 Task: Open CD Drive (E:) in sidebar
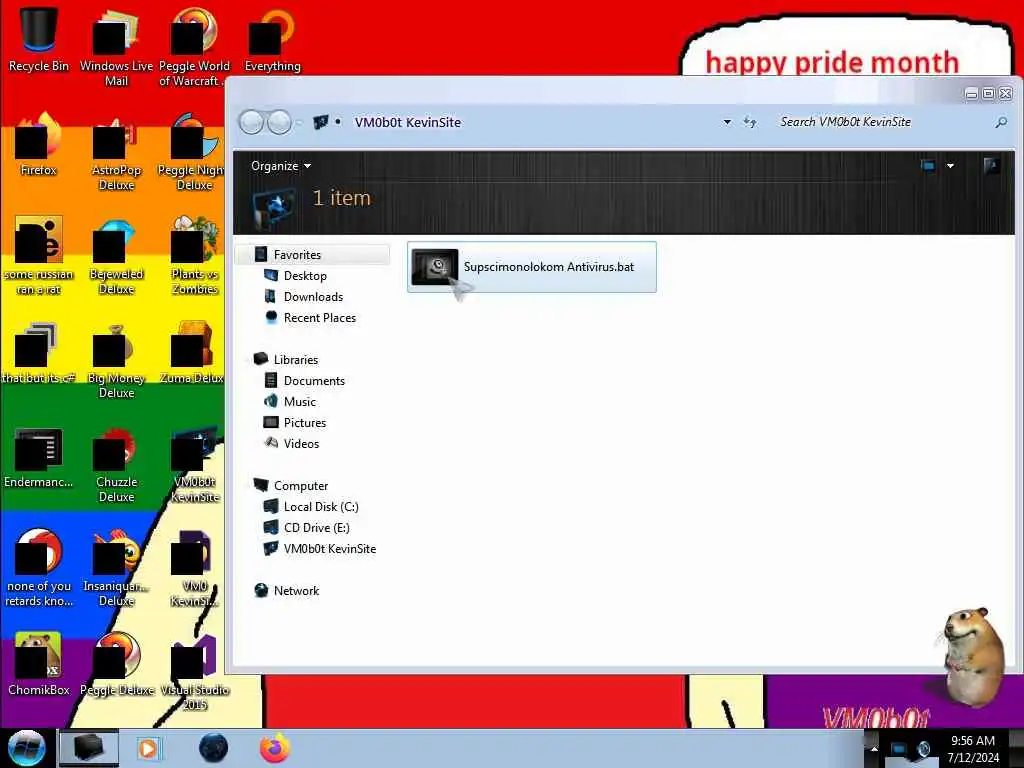point(316,528)
